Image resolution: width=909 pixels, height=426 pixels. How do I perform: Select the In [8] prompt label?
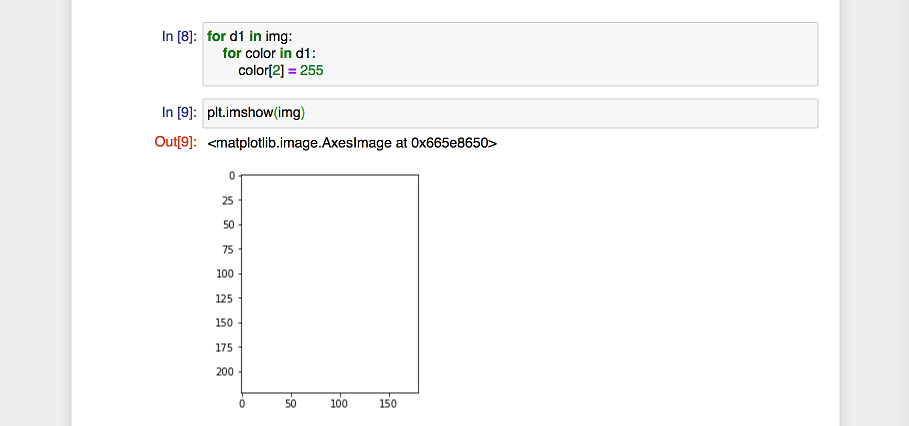click(178, 37)
